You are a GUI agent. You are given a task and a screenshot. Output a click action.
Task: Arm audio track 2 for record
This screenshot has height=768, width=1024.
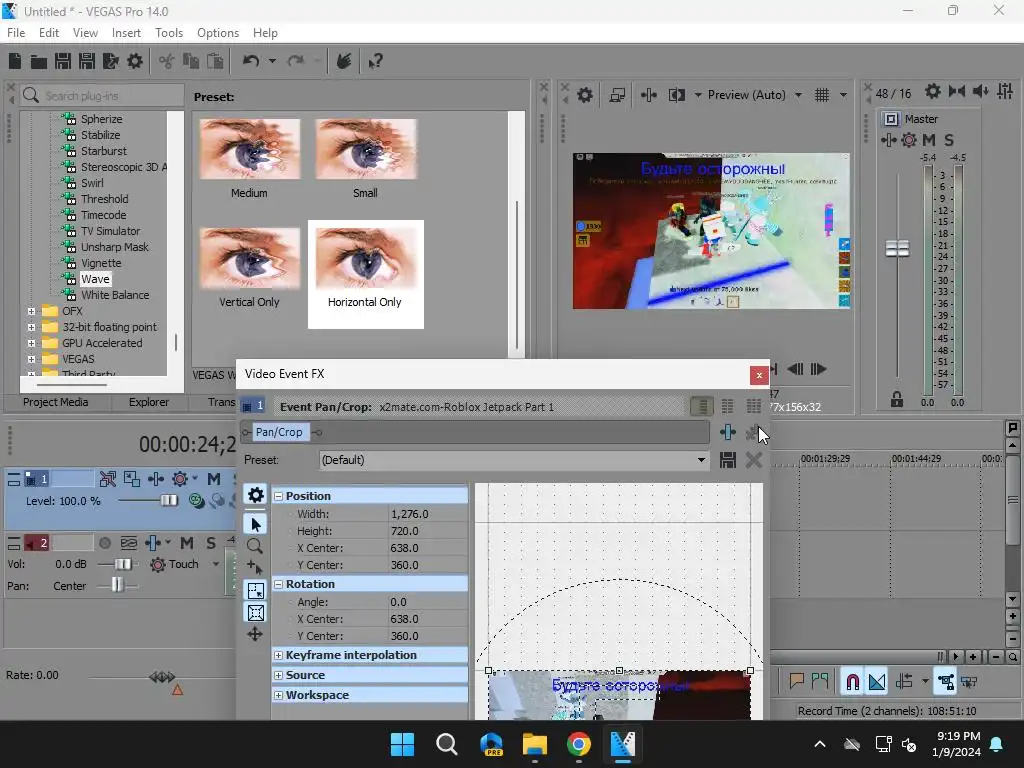point(104,543)
